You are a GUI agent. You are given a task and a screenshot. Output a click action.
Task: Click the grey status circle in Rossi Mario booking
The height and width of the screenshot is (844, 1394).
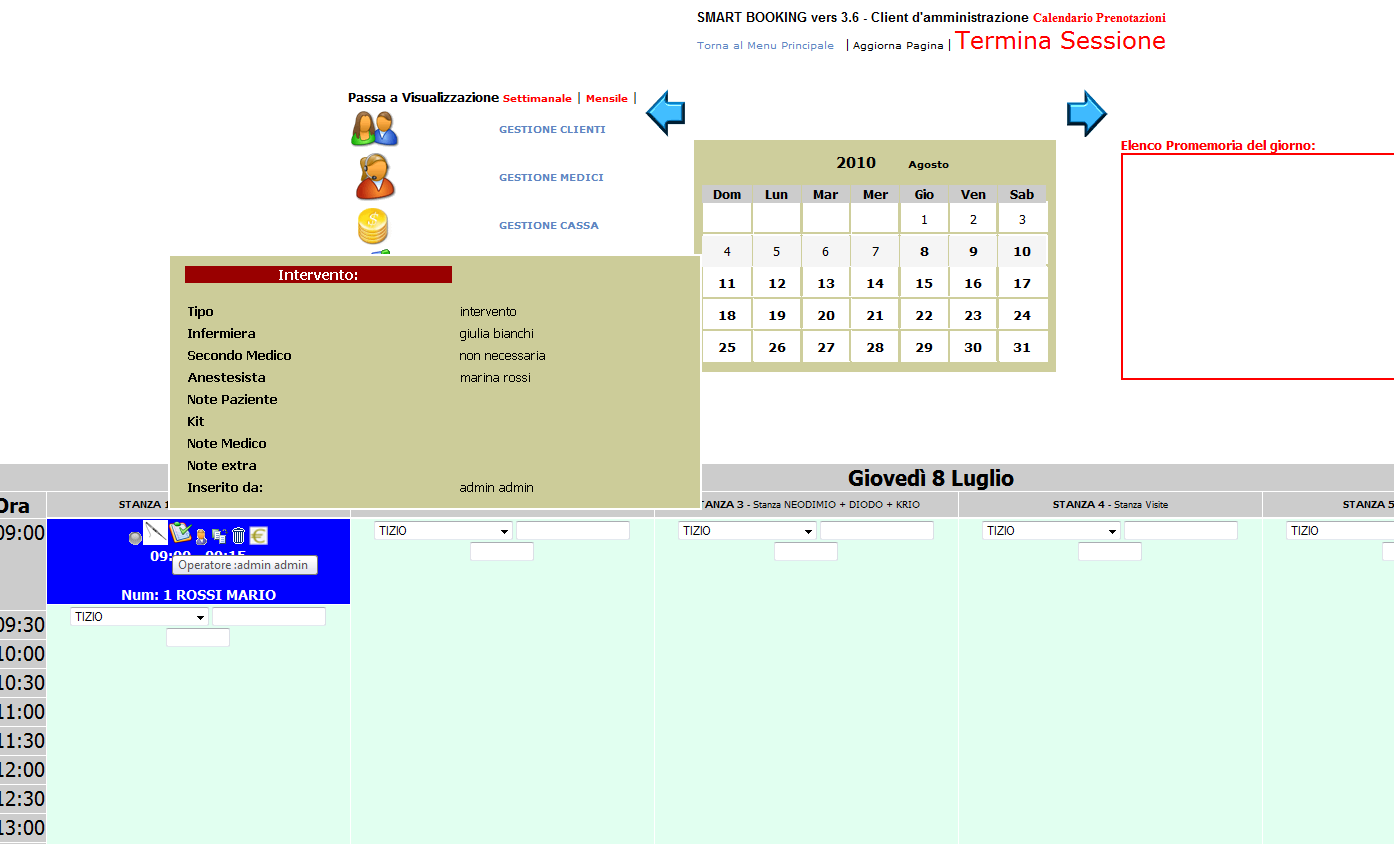click(x=135, y=538)
